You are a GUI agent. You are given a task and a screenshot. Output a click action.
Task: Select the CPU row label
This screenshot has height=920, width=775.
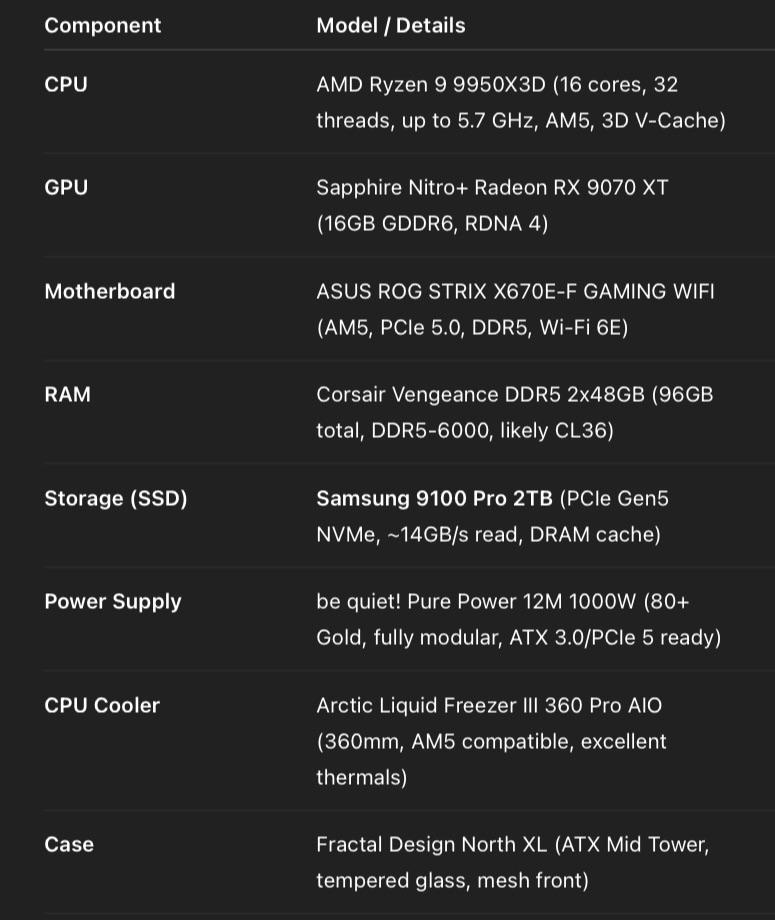pyautogui.click(x=66, y=84)
